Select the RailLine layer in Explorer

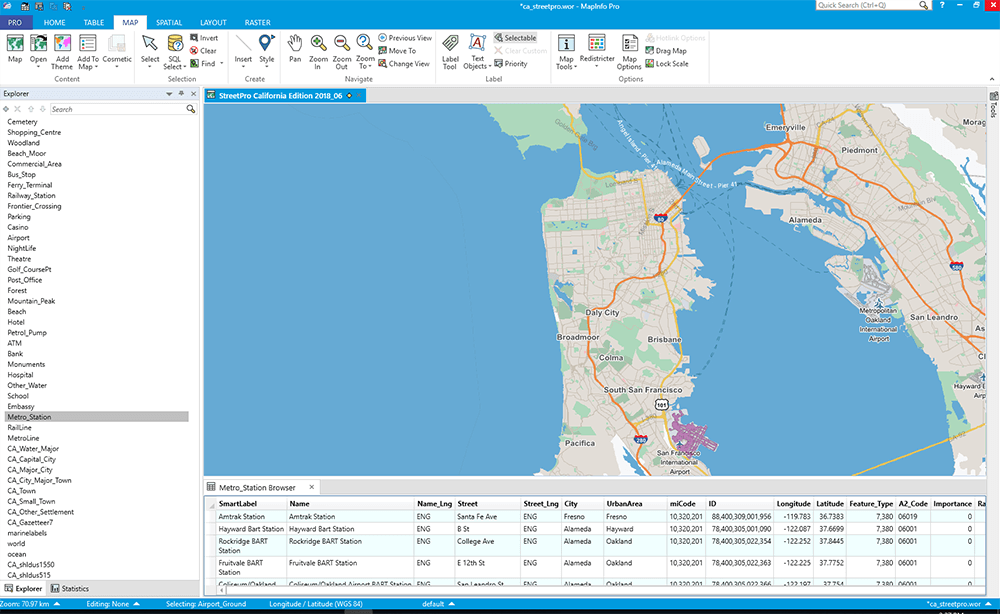22,427
